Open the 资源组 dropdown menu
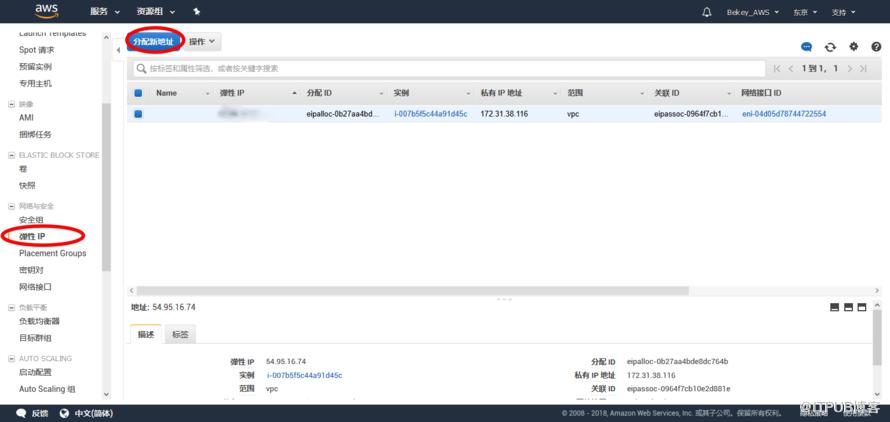 tap(156, 12)
